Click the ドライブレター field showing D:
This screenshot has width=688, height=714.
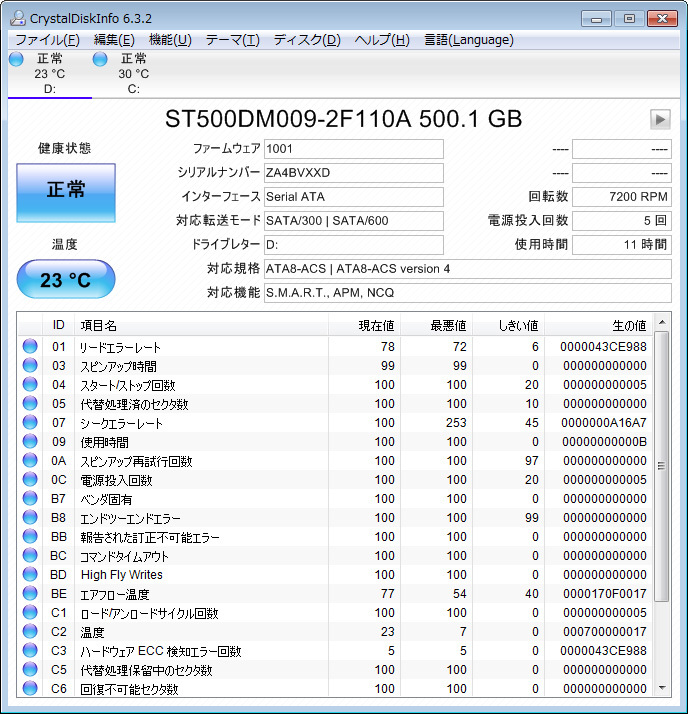(353, 245)
